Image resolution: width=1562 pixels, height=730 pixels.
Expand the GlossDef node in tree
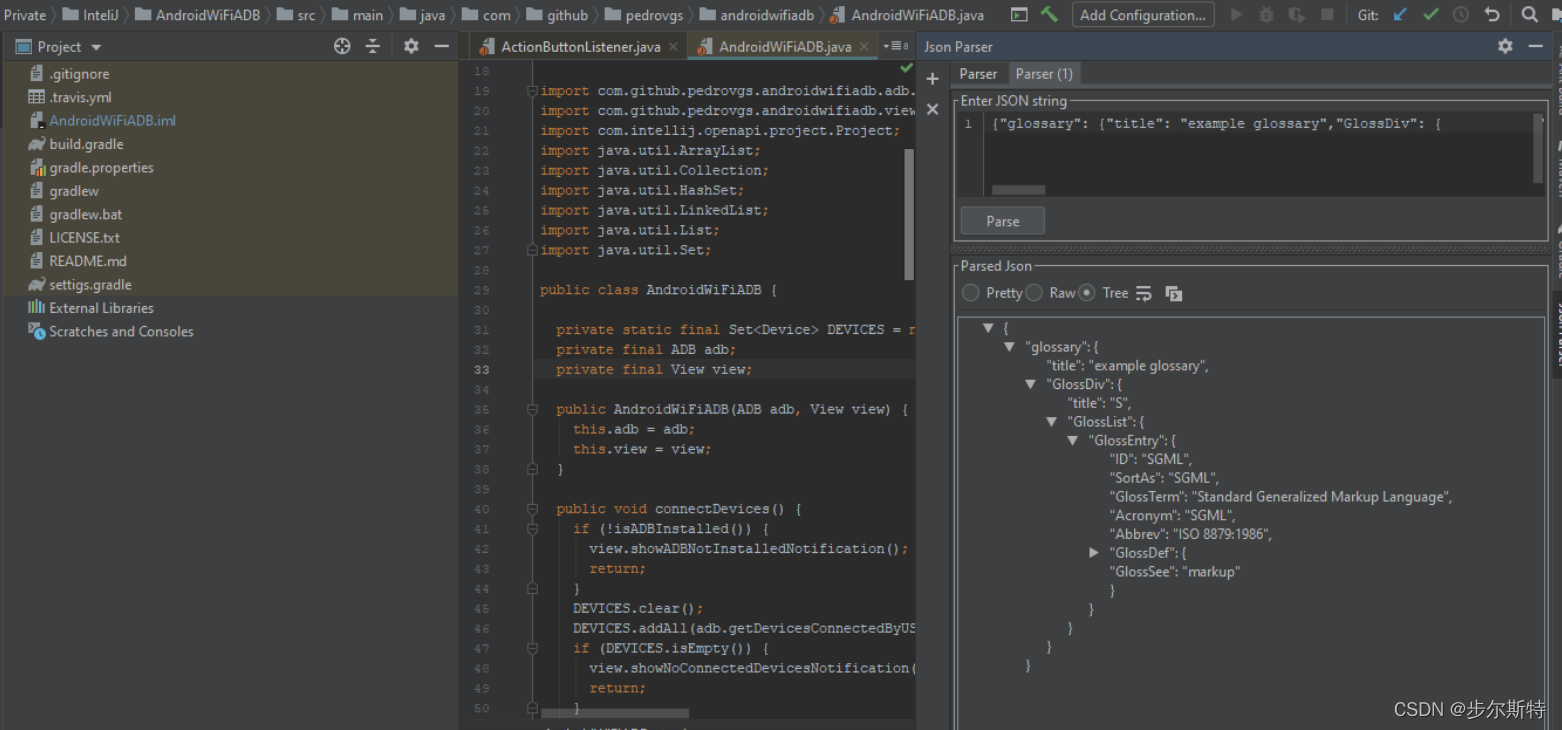tap(1095, 552)
